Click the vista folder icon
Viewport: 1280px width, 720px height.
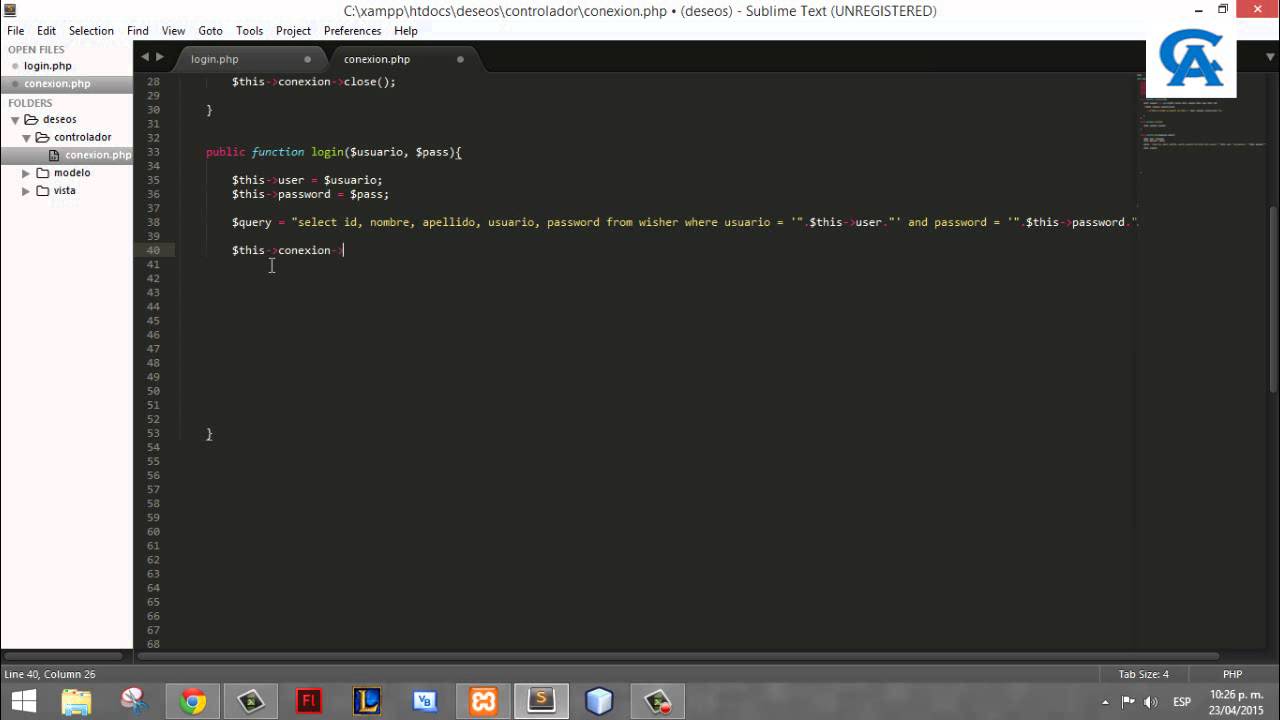tap(43, 191)
